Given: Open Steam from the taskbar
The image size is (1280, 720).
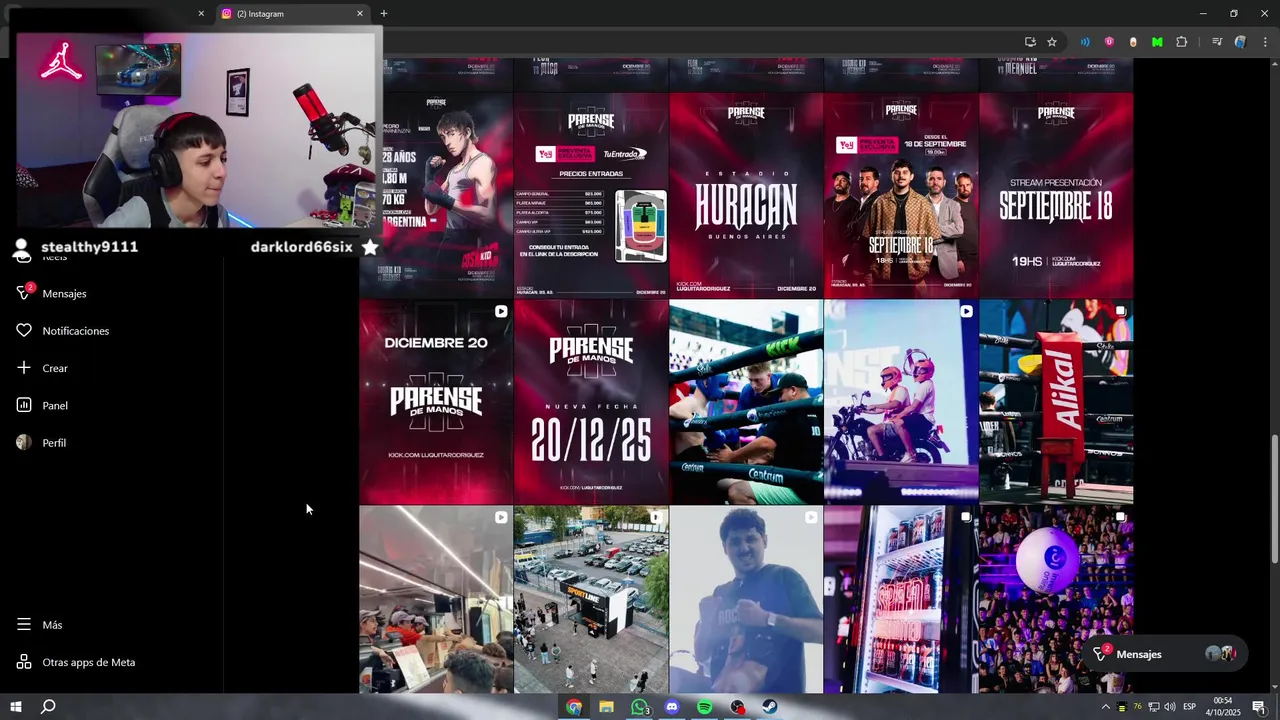Looking at the screenshot, I should coord(769,707).
